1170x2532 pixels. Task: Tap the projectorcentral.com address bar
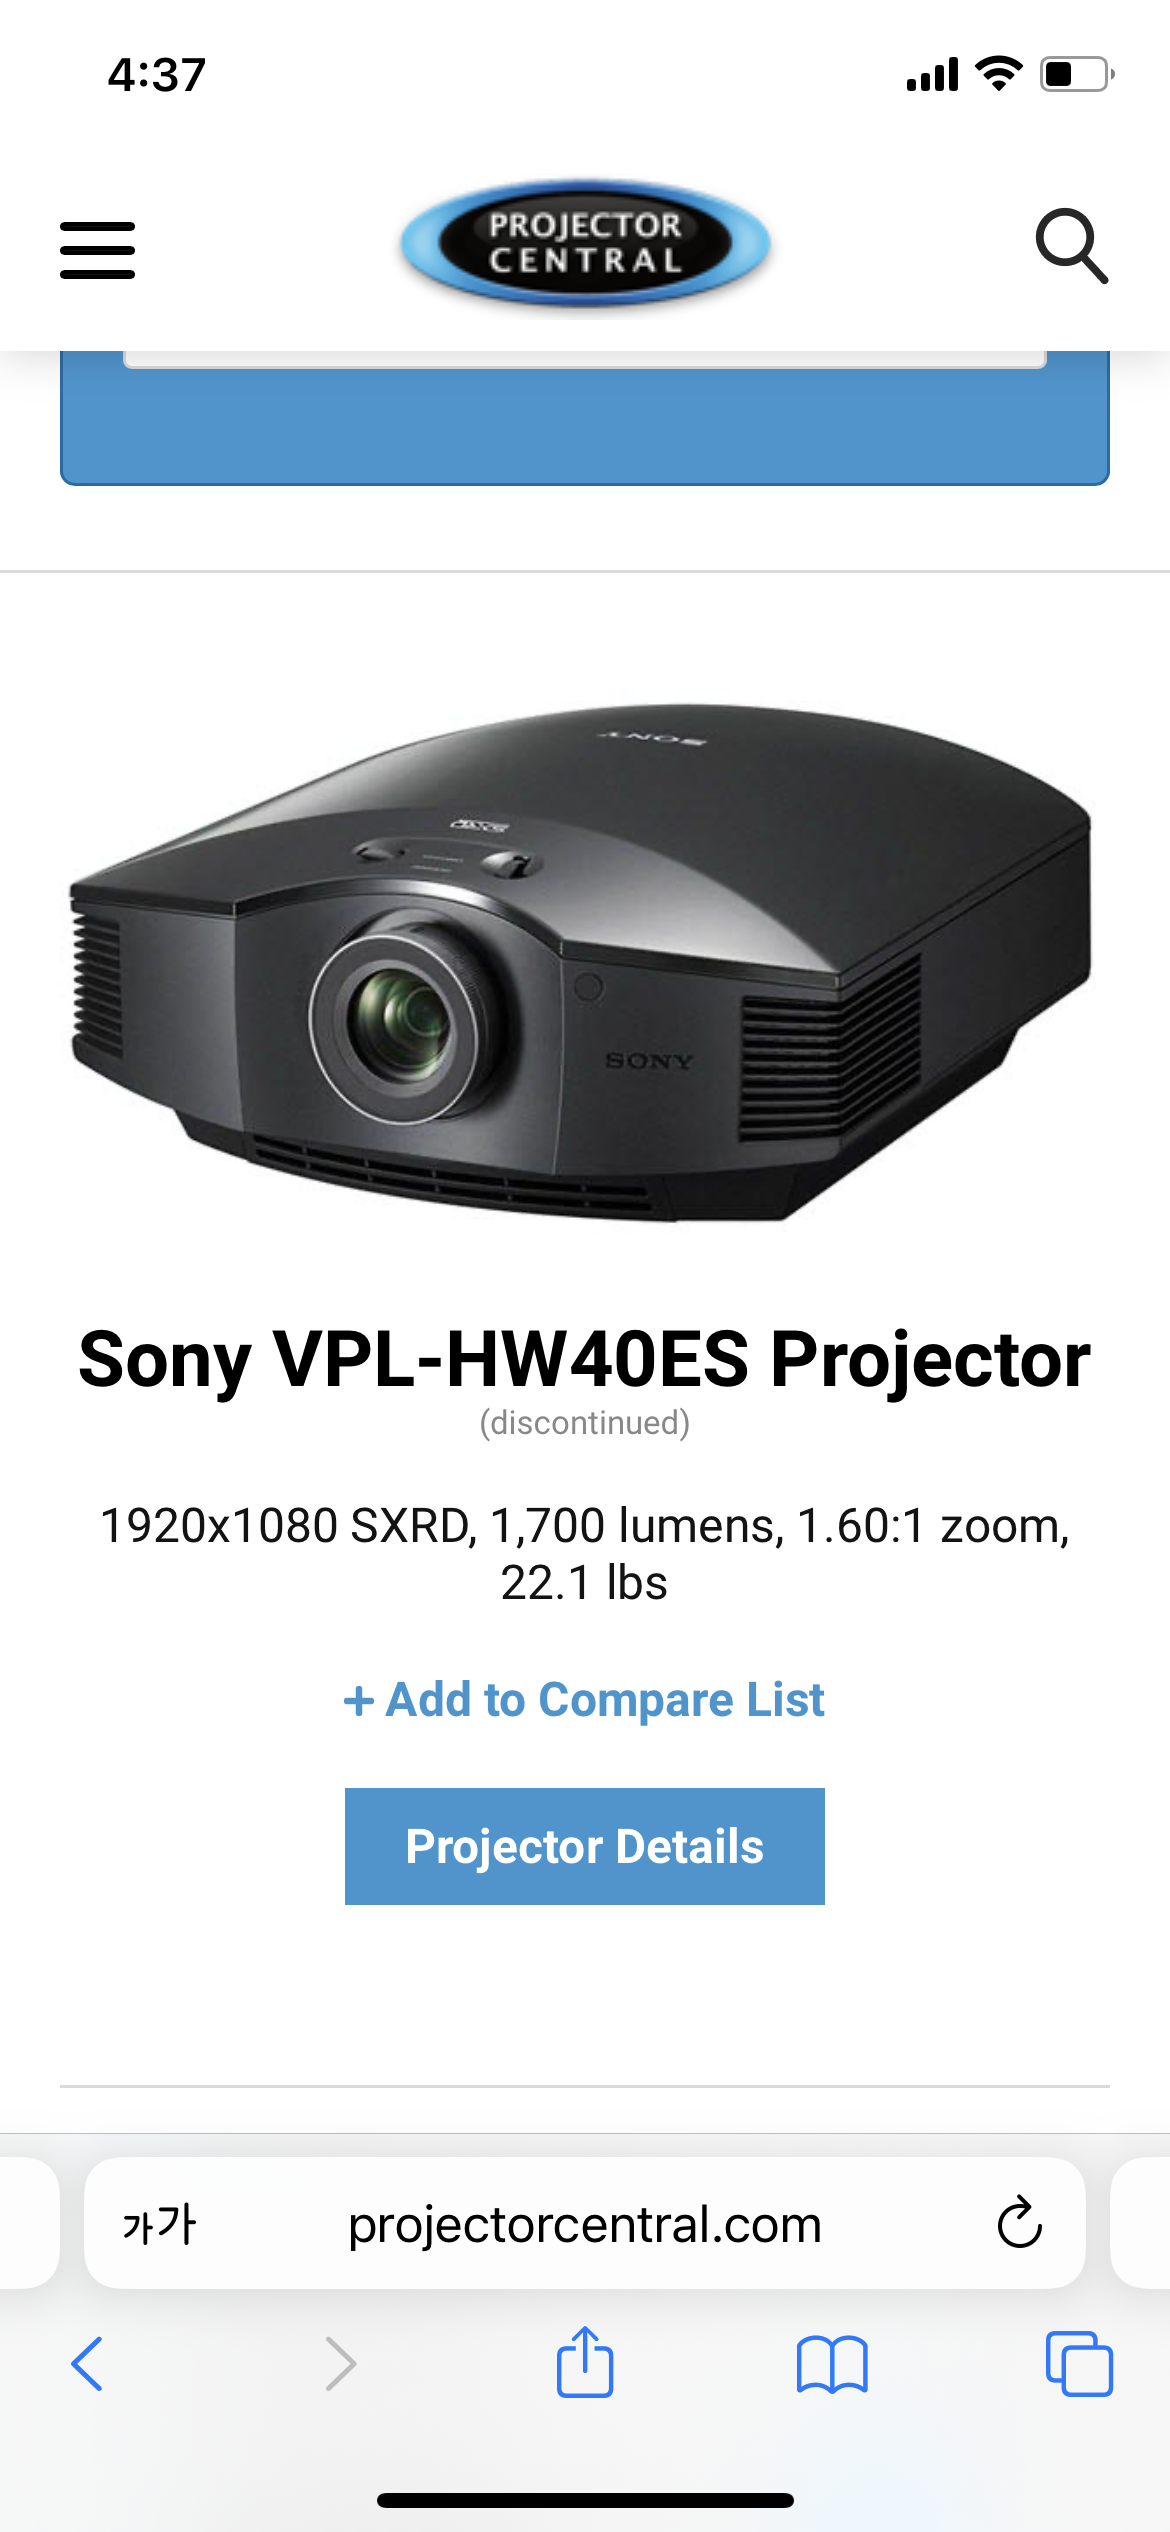[585, 2223]
